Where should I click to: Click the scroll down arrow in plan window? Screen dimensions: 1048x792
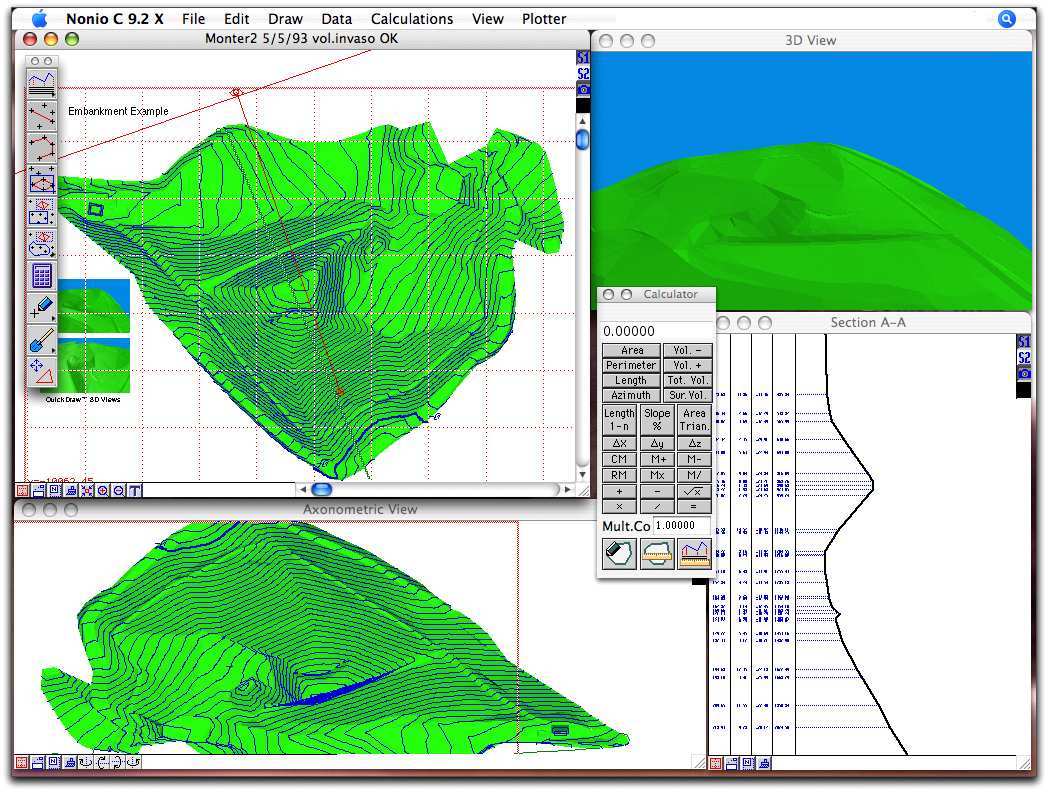pos(583,474)
